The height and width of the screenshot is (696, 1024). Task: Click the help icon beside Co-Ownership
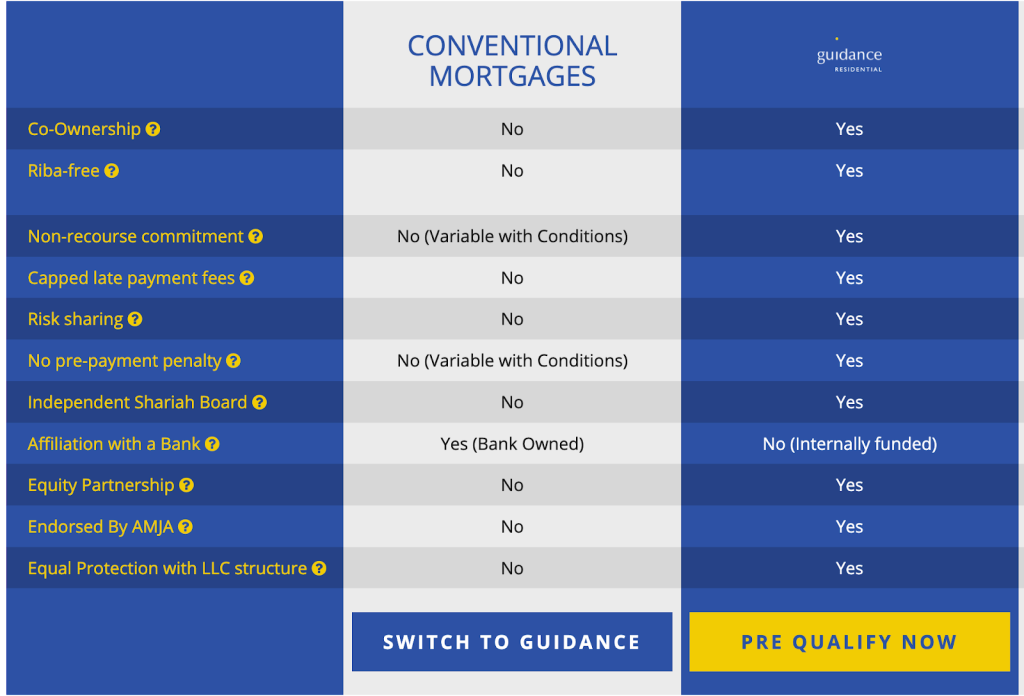coord(153,129)
